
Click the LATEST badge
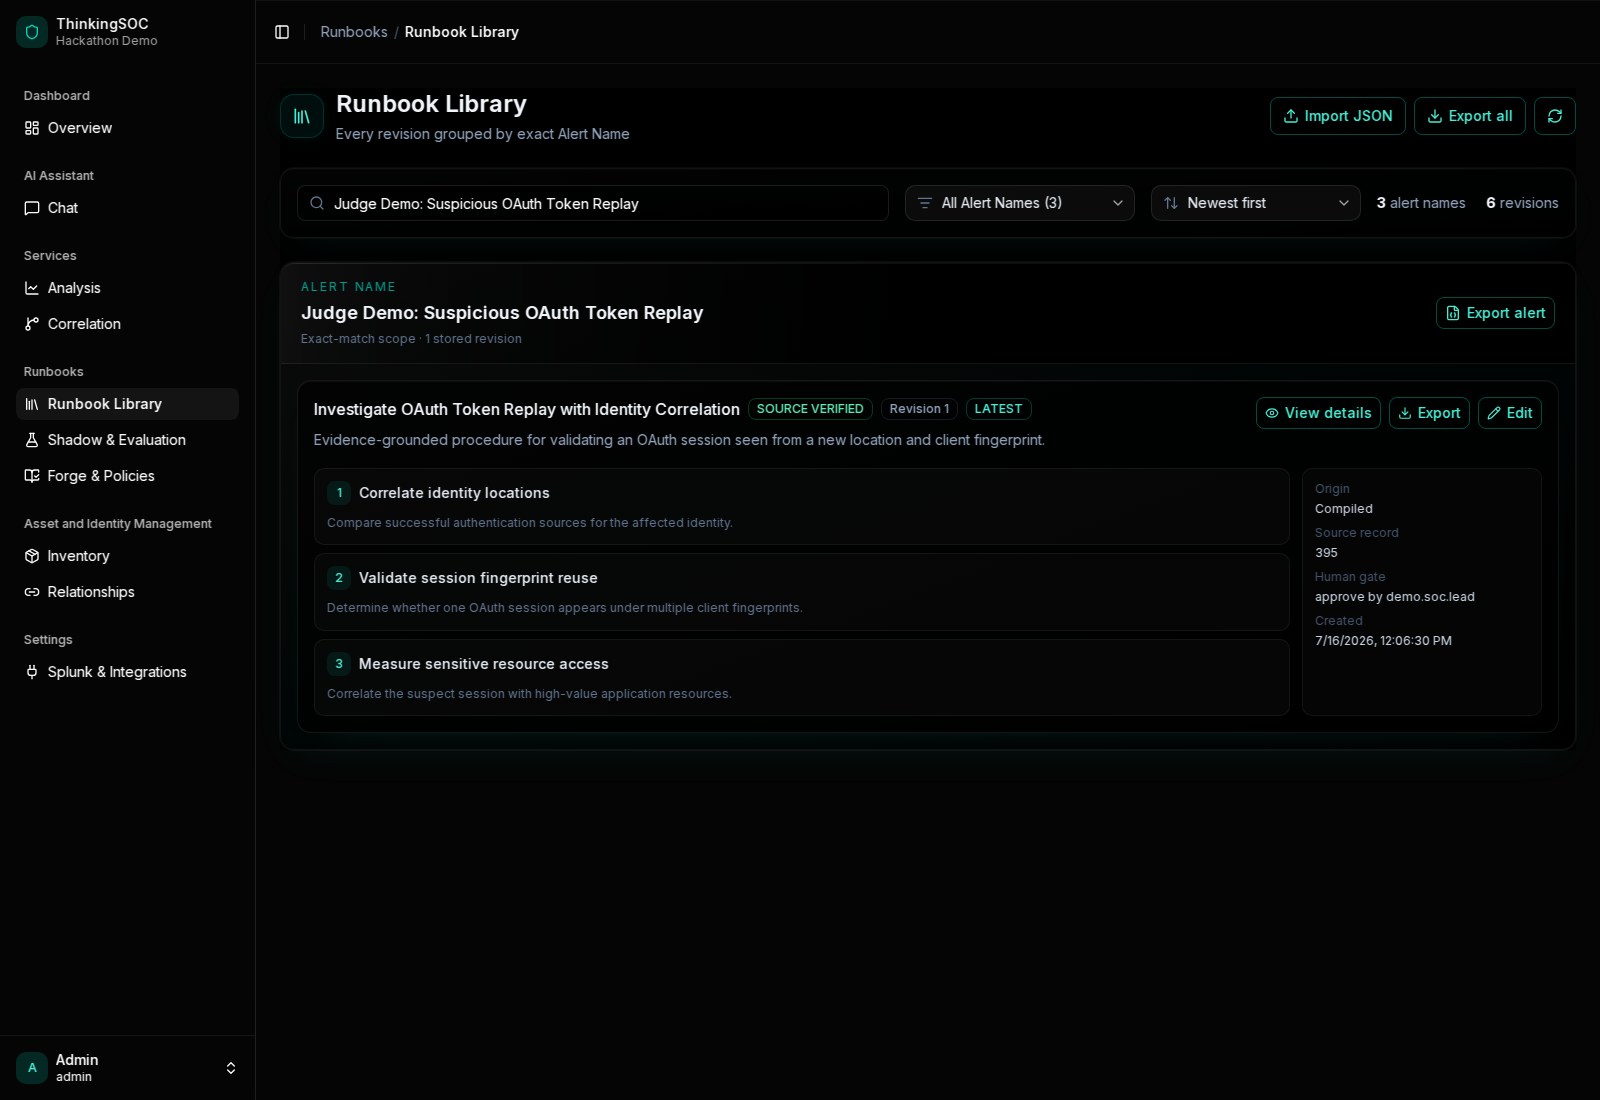click(x=998, y=409)
